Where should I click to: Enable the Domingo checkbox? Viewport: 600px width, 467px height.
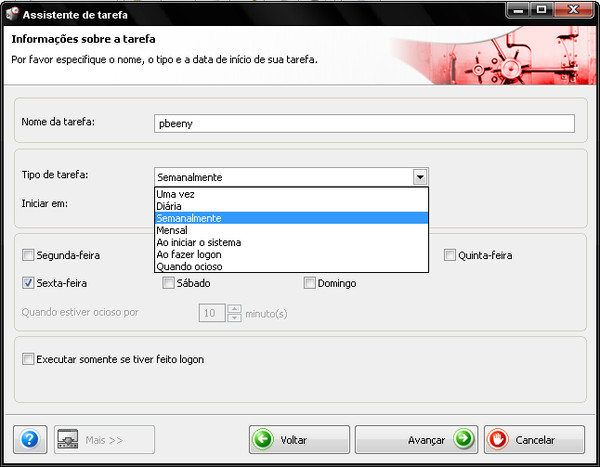coord(309,283)
